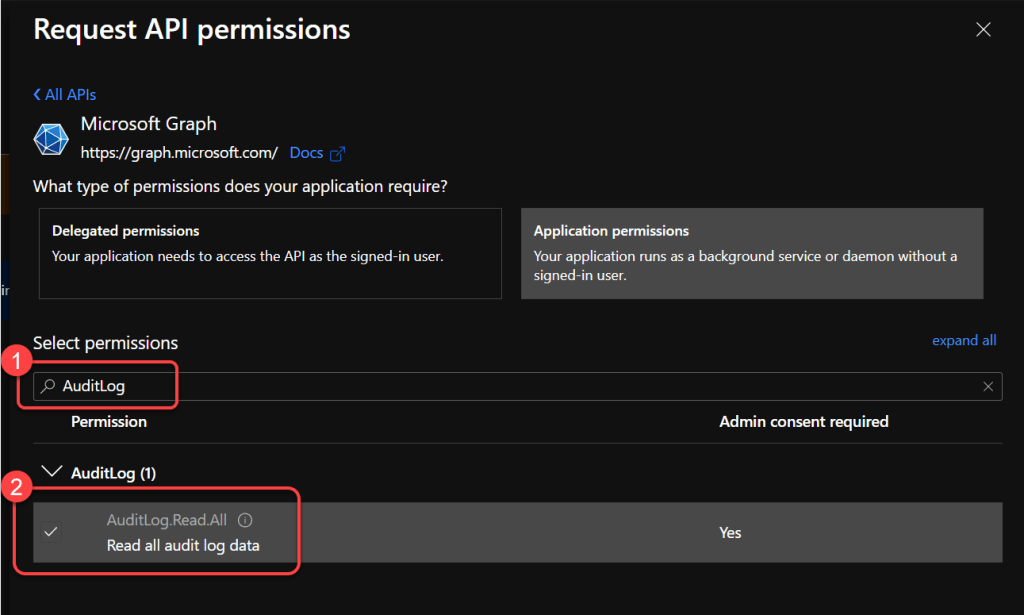Click into the permissions search field

500,387
